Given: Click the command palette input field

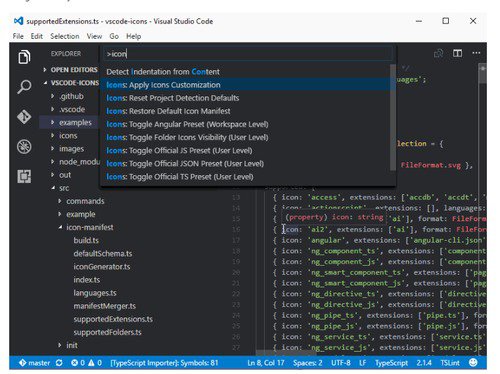Looking at the screenshot, I should pyautogui.click(x=248, y=54).
